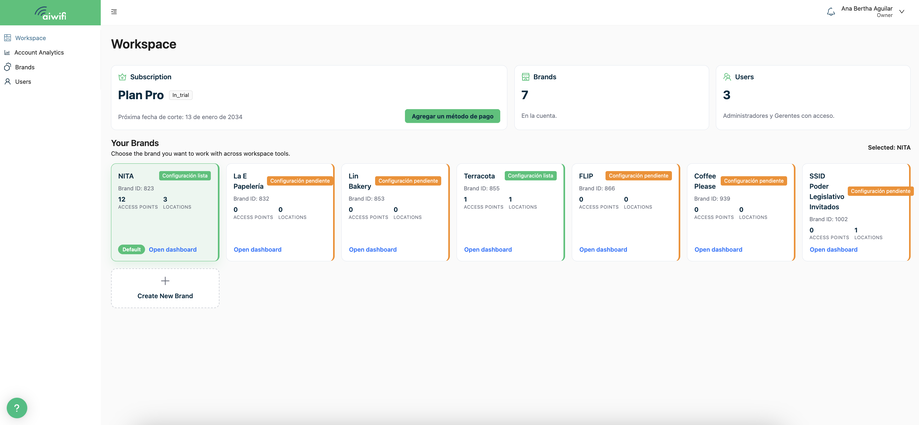Open dashboard for SSID Poder Legislativo Invitados

point(833,250)
